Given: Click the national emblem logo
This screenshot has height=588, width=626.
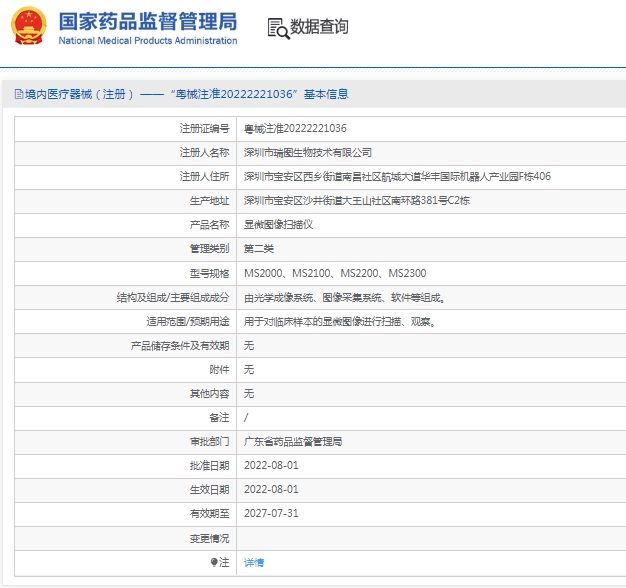Looking at the screenshot, I should click(28, 26).
